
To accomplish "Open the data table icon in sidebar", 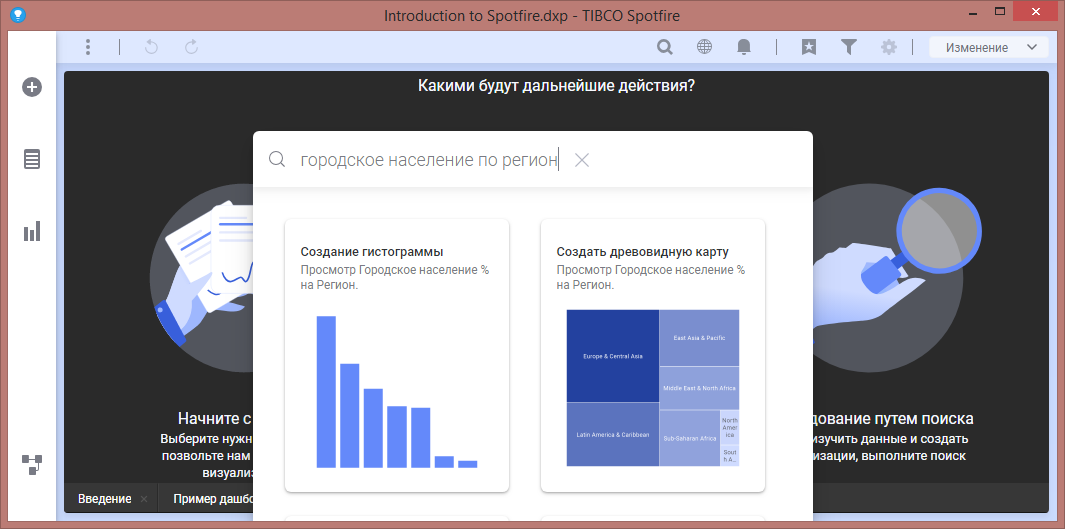I will (32, 159).
